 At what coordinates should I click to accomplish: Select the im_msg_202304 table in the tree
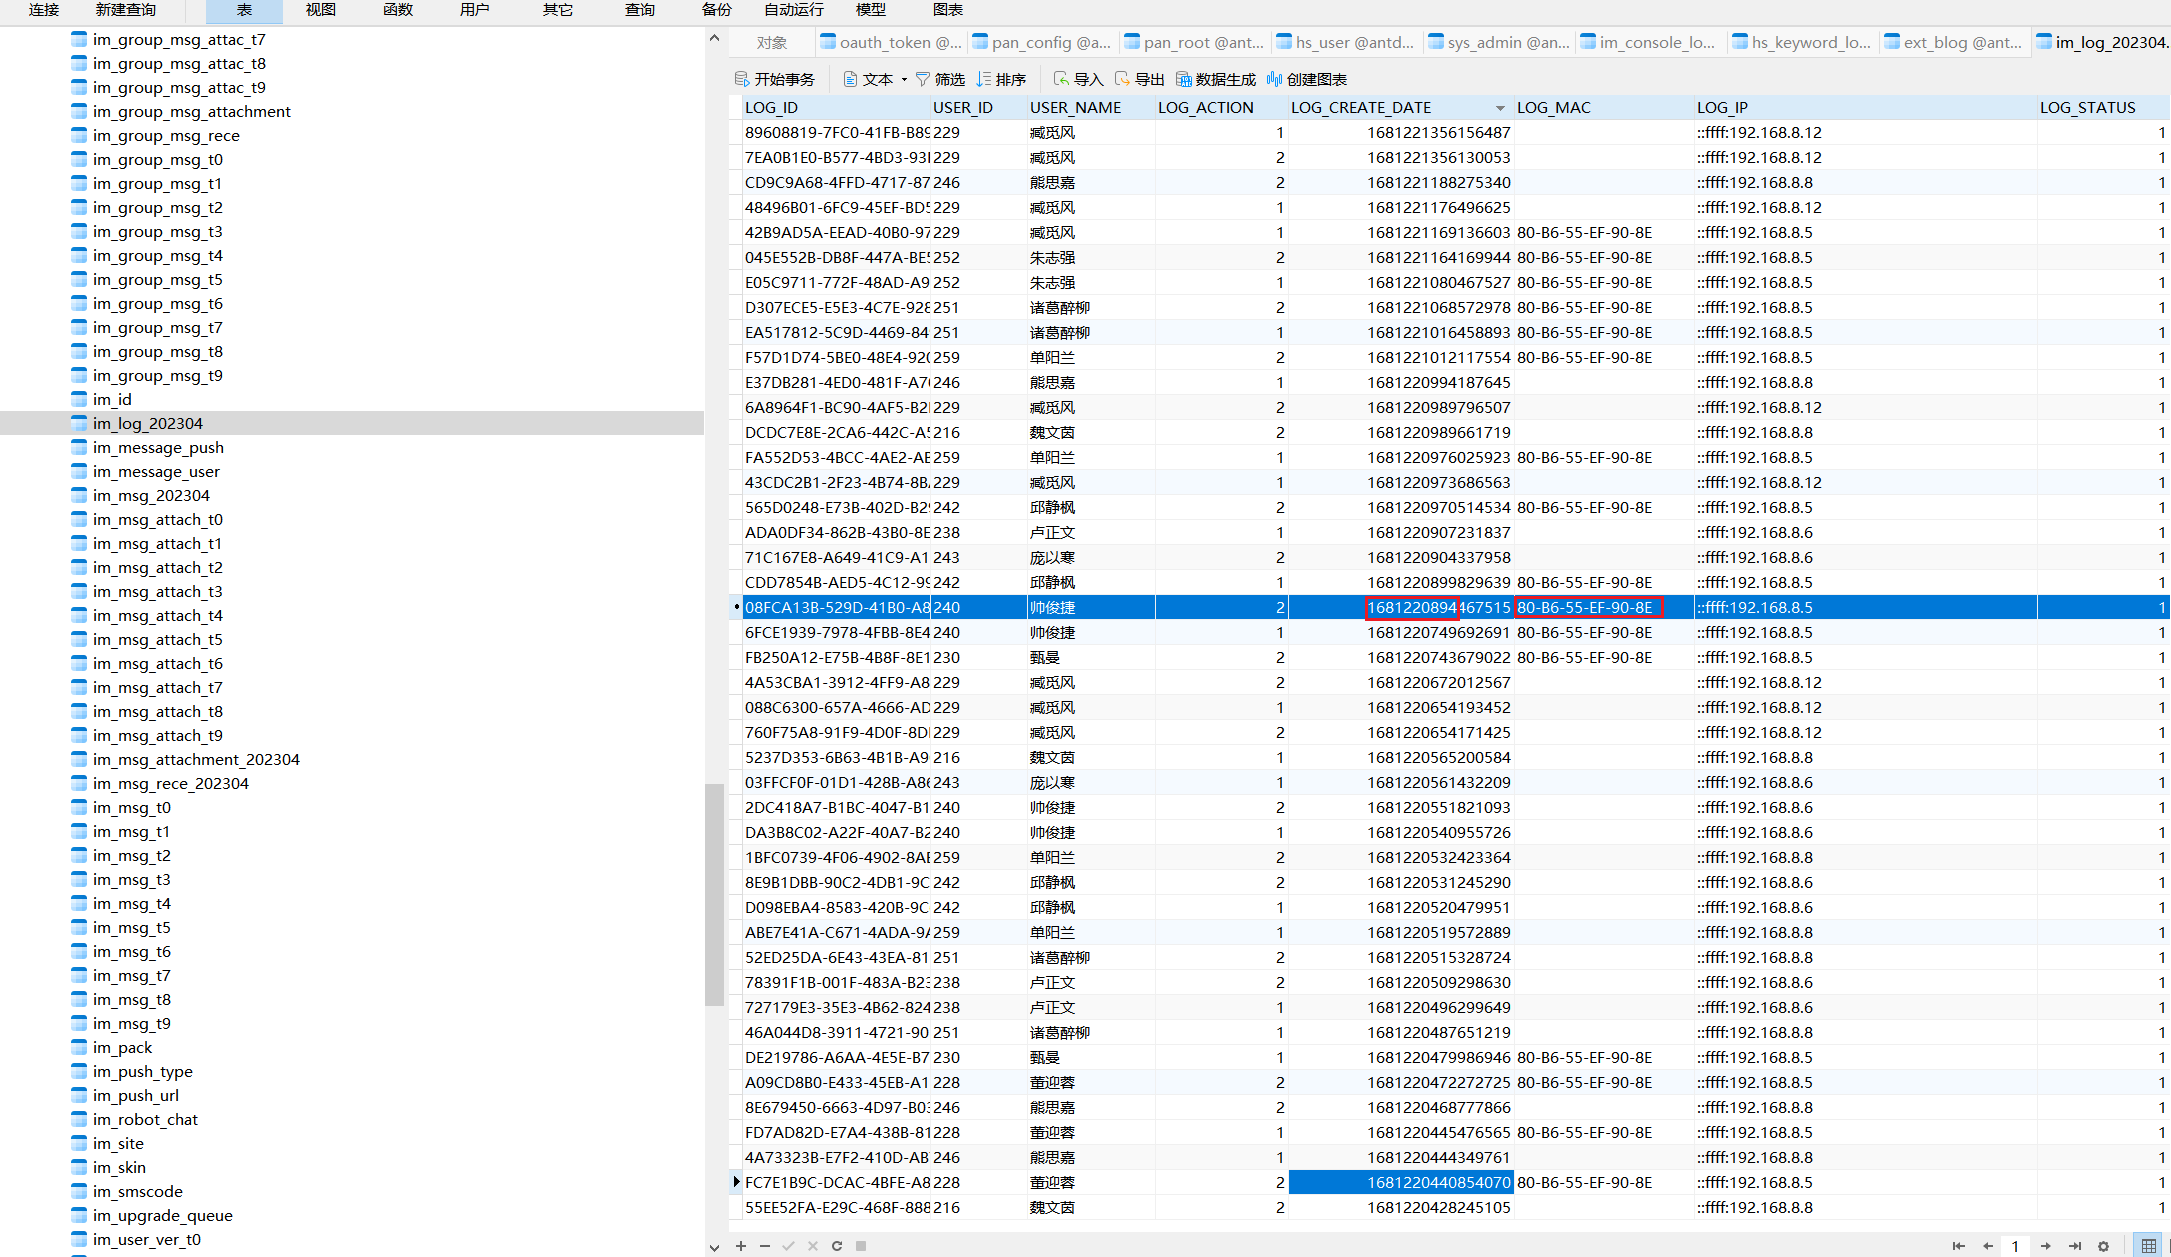point(151,495)
